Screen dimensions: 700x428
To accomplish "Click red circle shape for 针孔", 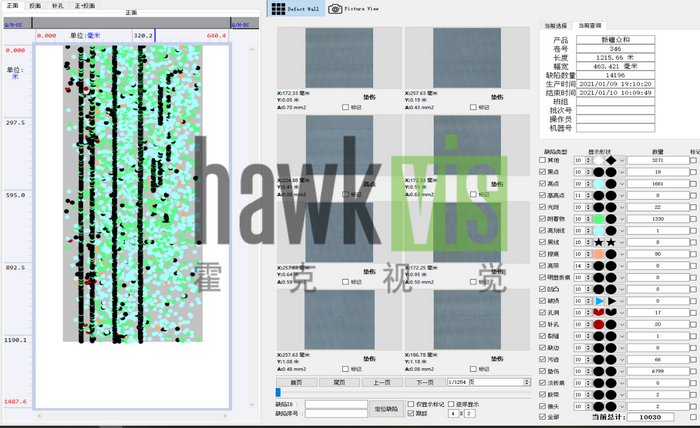I will (x=599, y=324).
